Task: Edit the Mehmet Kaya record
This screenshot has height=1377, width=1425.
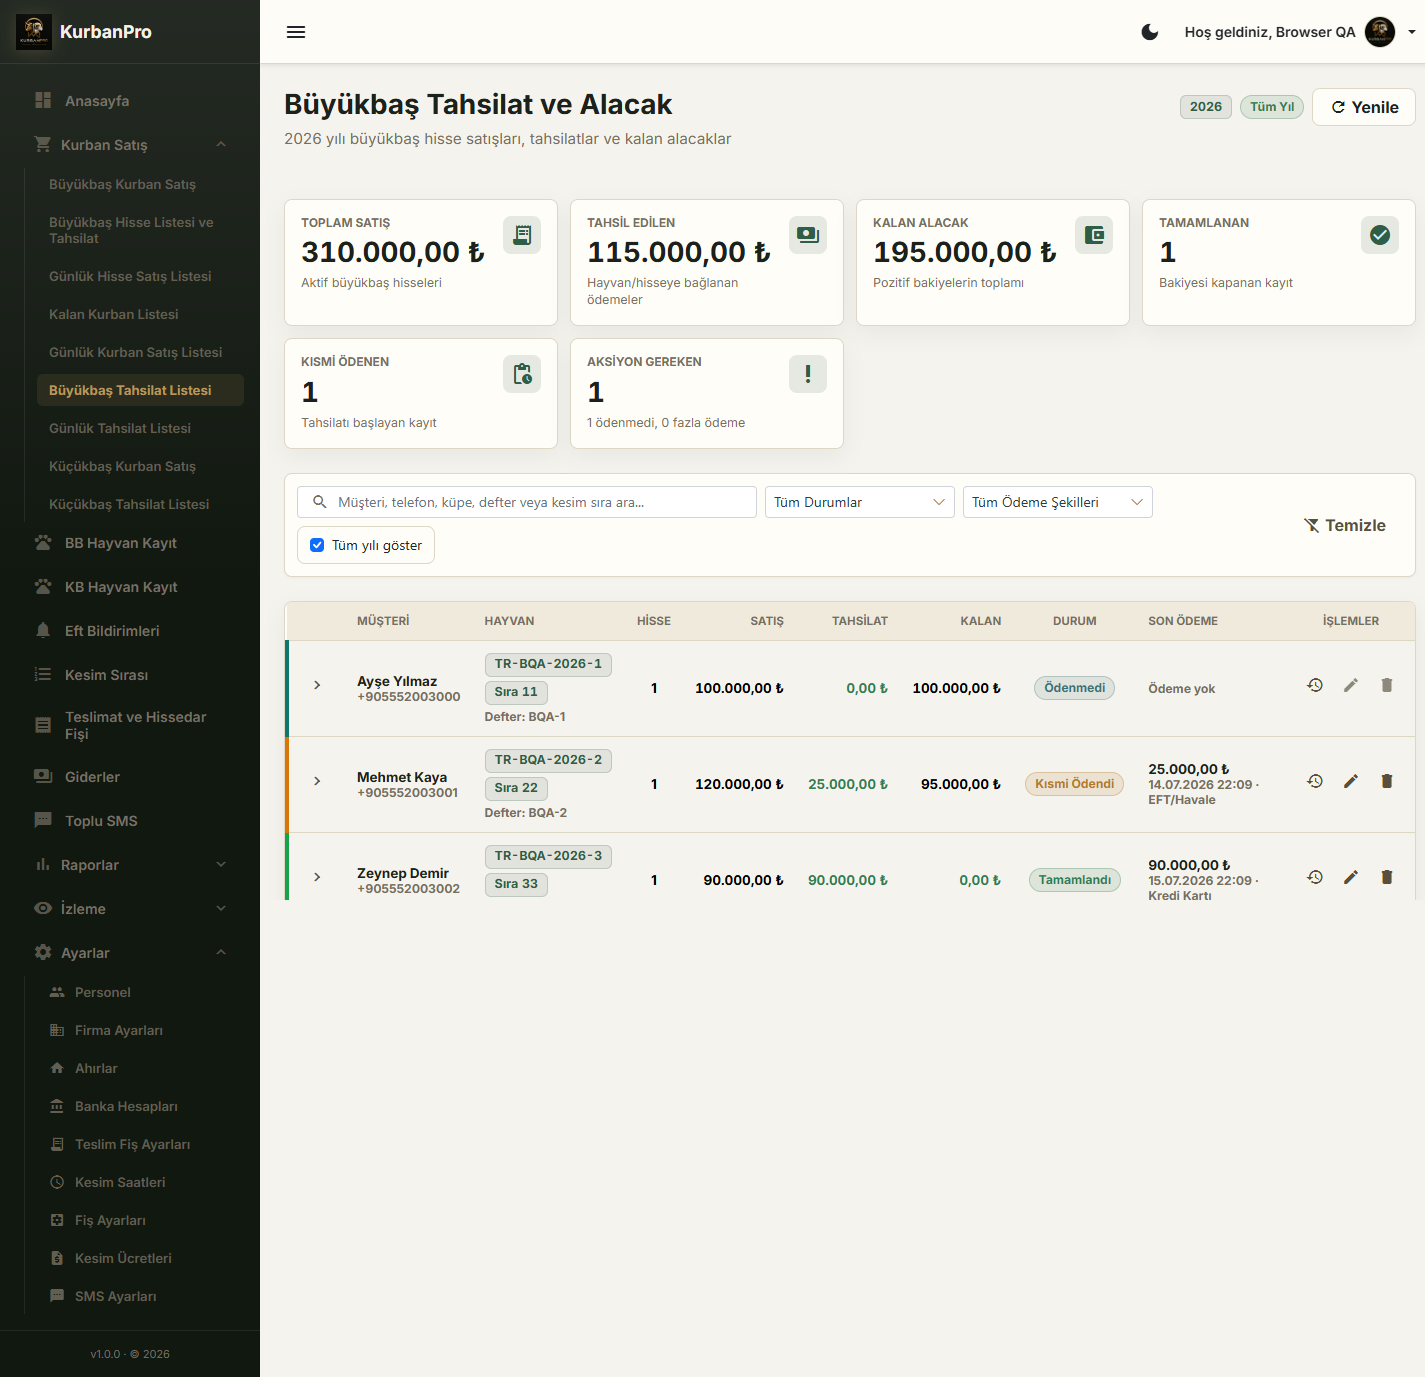Action: point(1351,781)
